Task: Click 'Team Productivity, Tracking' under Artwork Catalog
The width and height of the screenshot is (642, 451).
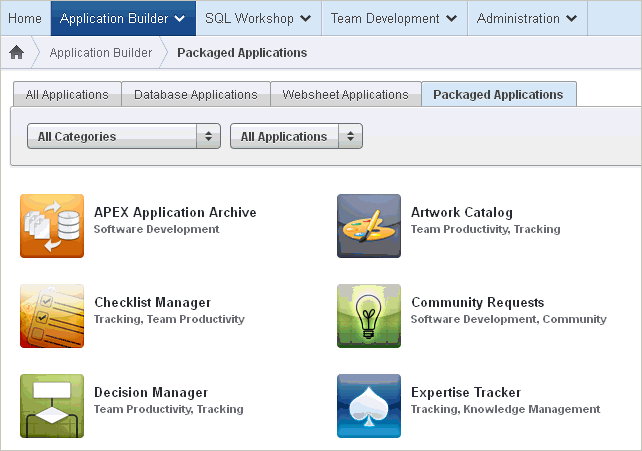Action: (486, 229)
